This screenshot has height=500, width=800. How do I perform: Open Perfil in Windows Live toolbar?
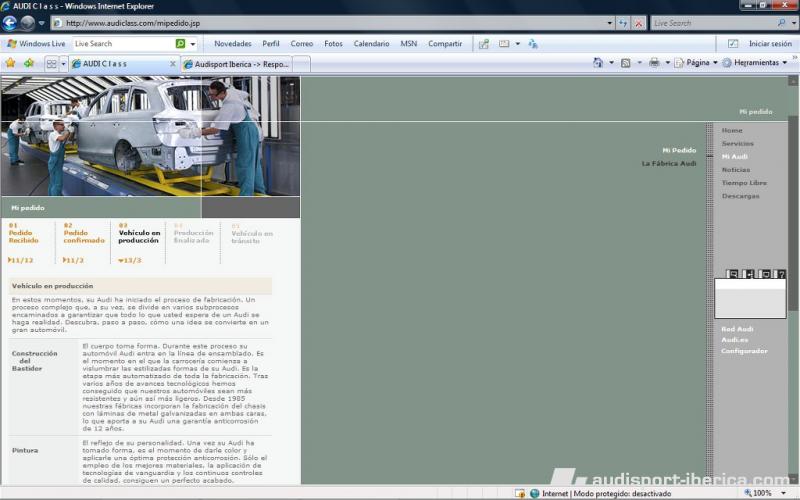[271, 44]
